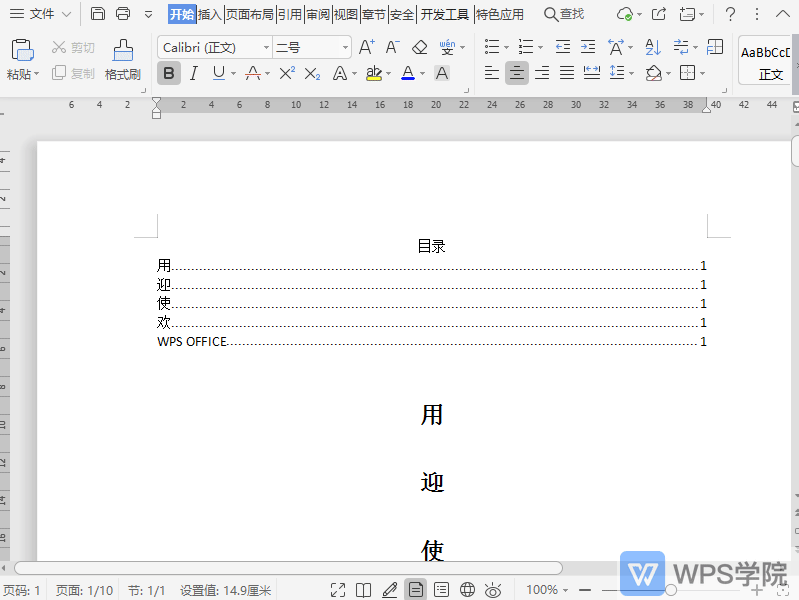This screenshot has height=600, width=799.
Task: Click the distributed alignment icon
Action: (x=592, y=73)
